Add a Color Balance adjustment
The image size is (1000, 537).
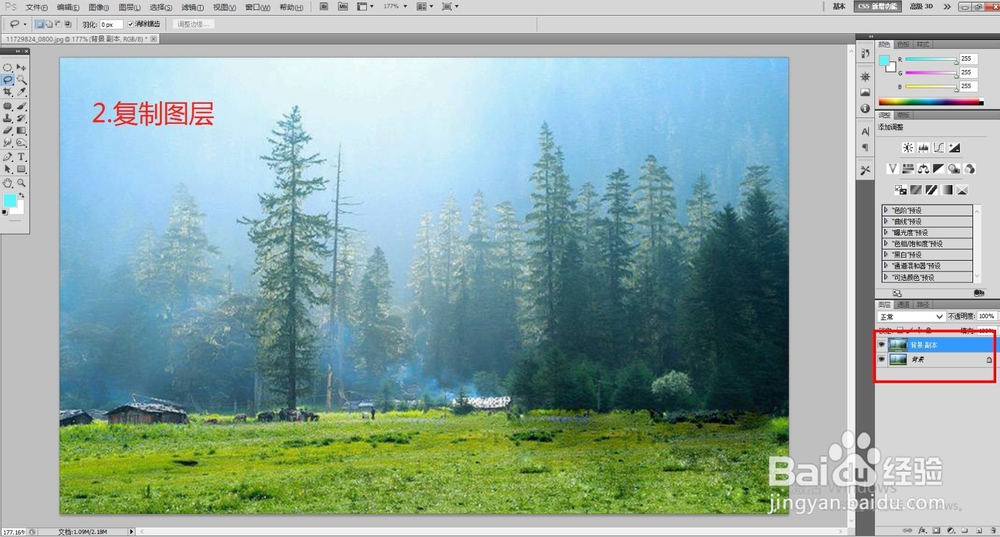923,168
